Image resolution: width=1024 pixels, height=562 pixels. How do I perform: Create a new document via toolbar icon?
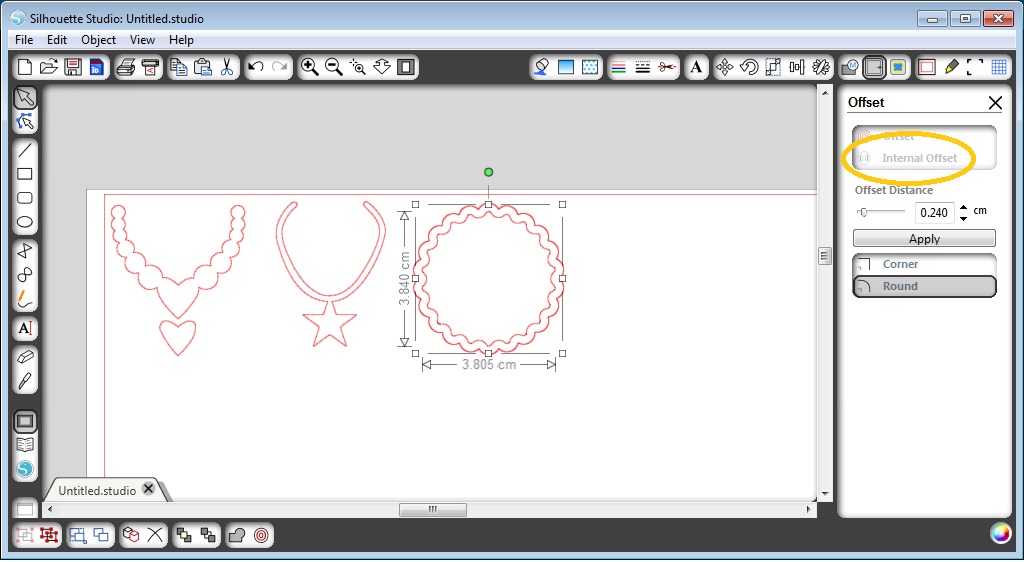(x=25, y=67)
